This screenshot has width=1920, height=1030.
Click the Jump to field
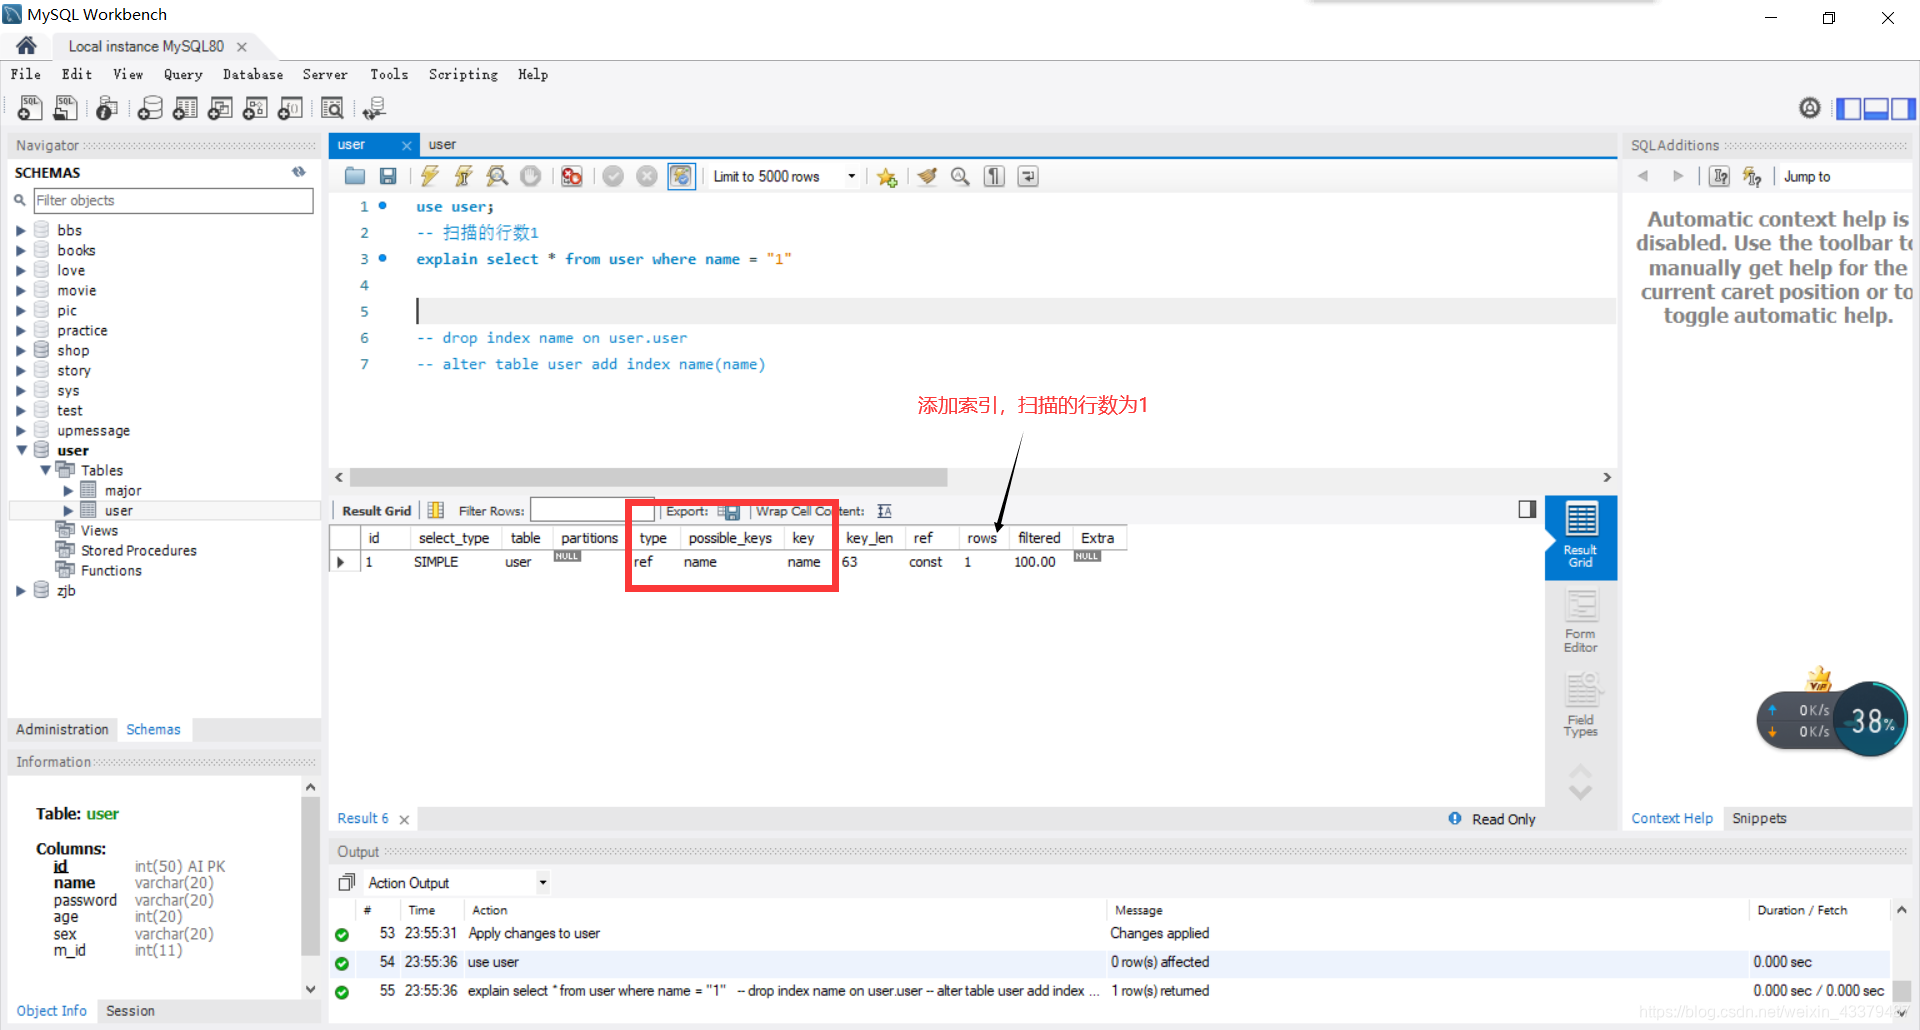click(x=1843, y=177)
